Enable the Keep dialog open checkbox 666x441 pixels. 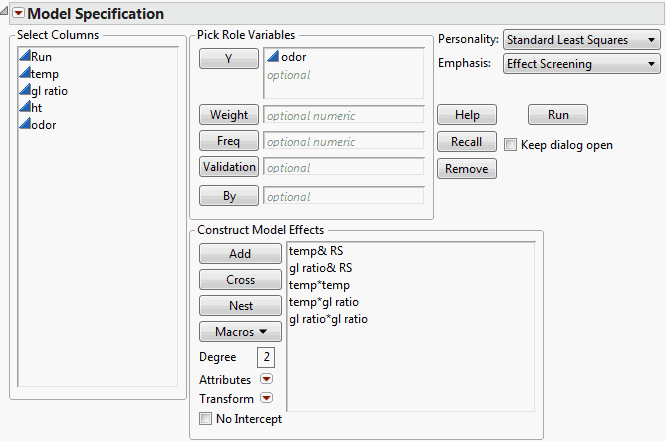coord(511,145)
